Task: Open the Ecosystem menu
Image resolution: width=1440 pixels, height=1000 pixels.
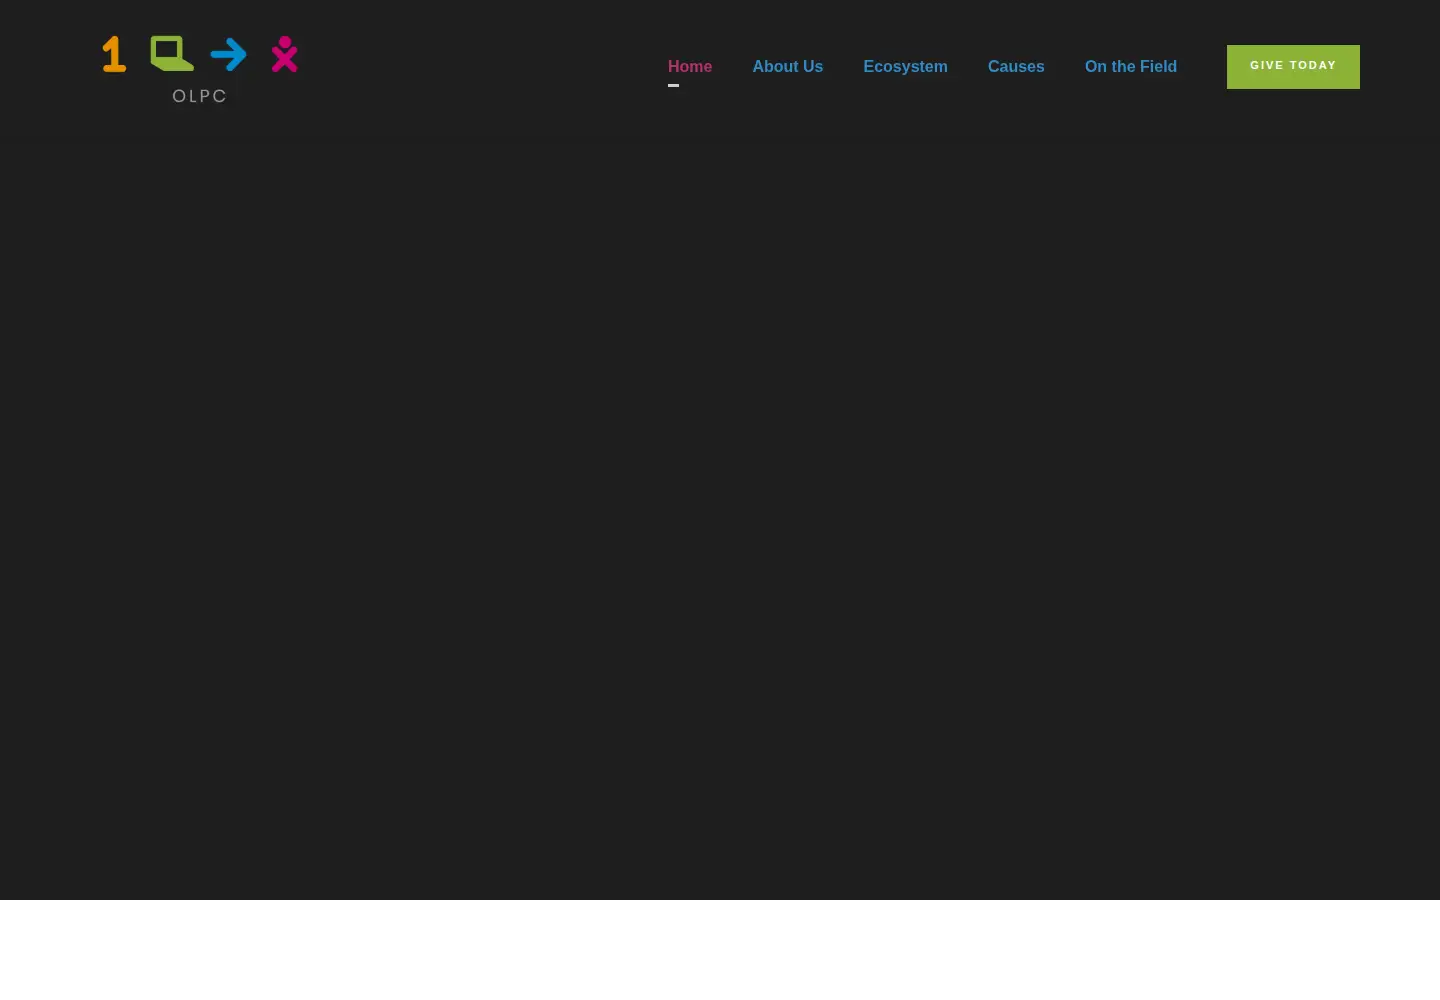Action: tap(905, 66)
